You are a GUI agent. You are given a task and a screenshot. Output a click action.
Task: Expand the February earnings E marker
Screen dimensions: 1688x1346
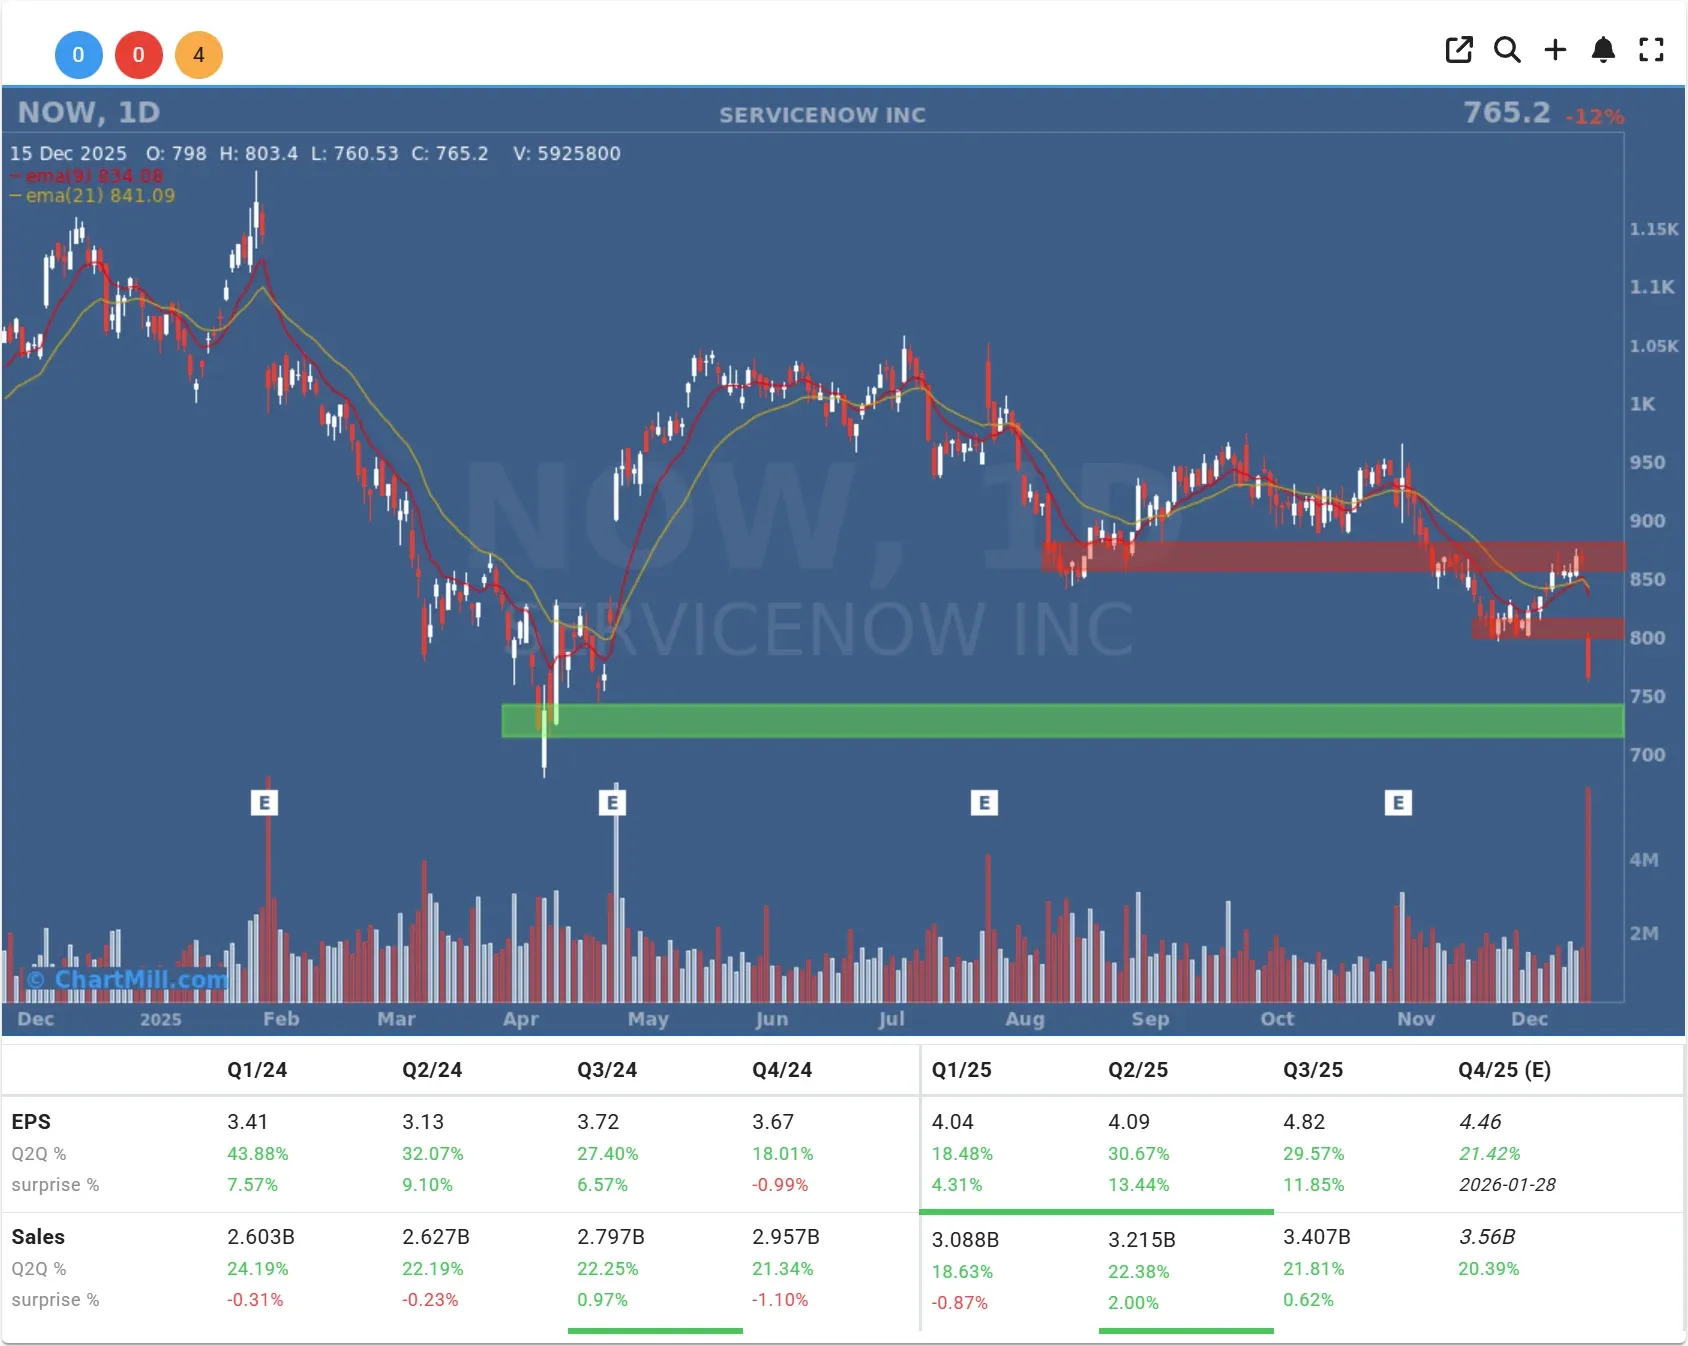point(266,802)
